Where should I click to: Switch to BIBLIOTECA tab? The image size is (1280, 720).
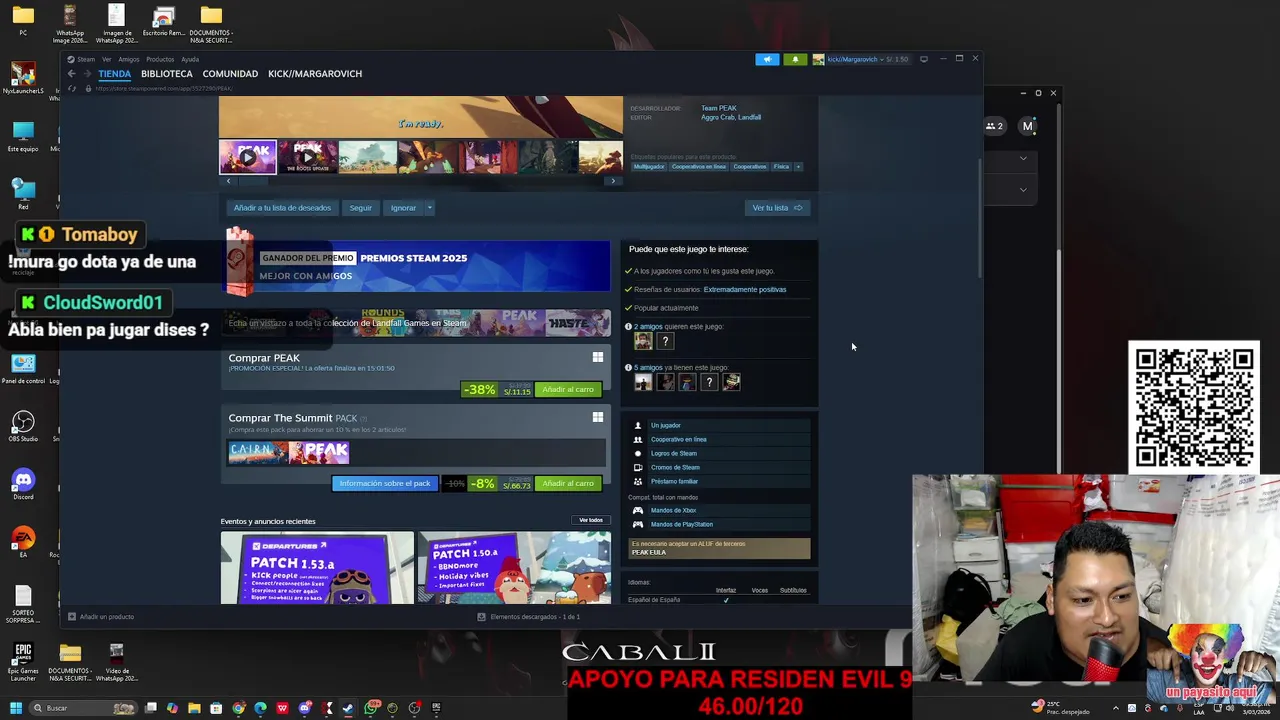(x=167, y=74)
